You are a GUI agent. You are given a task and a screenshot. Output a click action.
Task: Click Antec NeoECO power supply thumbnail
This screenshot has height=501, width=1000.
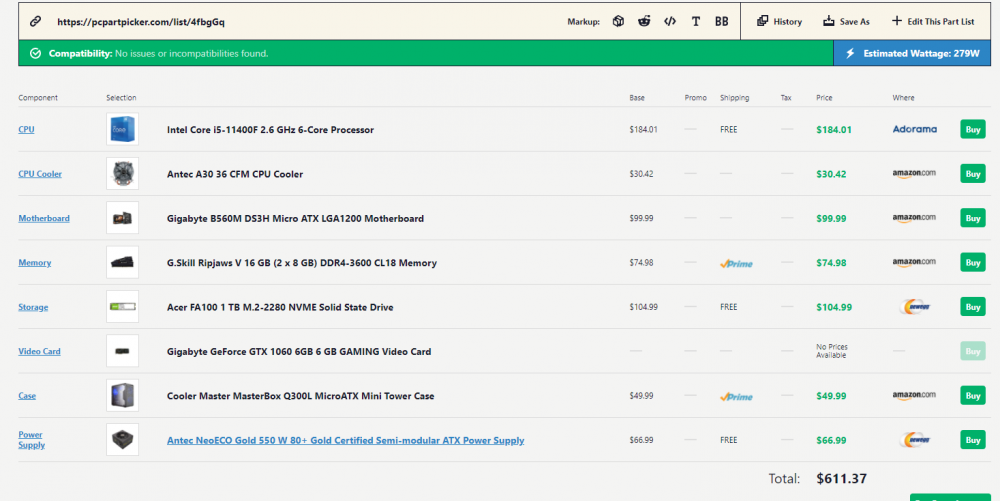[x=122, y=440]
